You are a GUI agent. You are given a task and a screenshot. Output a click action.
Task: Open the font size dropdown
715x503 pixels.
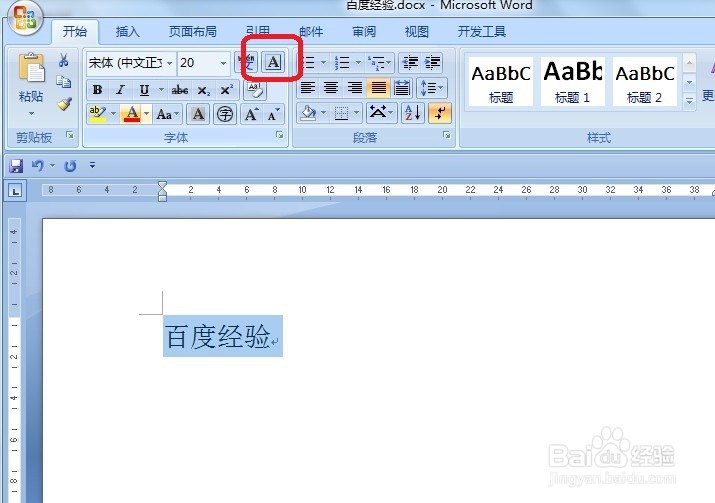(x=223, y=62)
